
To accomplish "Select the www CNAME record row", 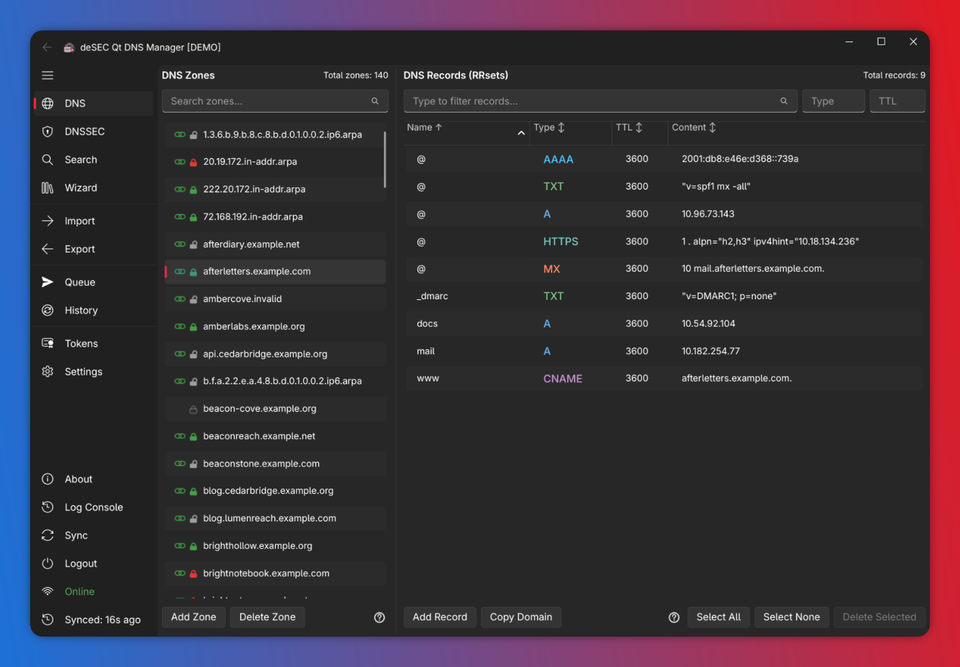I will [664, 379].
